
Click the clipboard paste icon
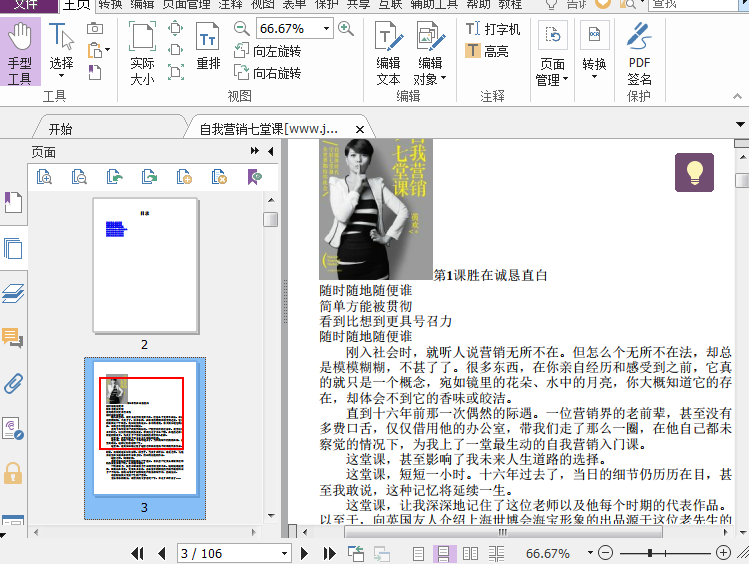click(x=95, y=50)
